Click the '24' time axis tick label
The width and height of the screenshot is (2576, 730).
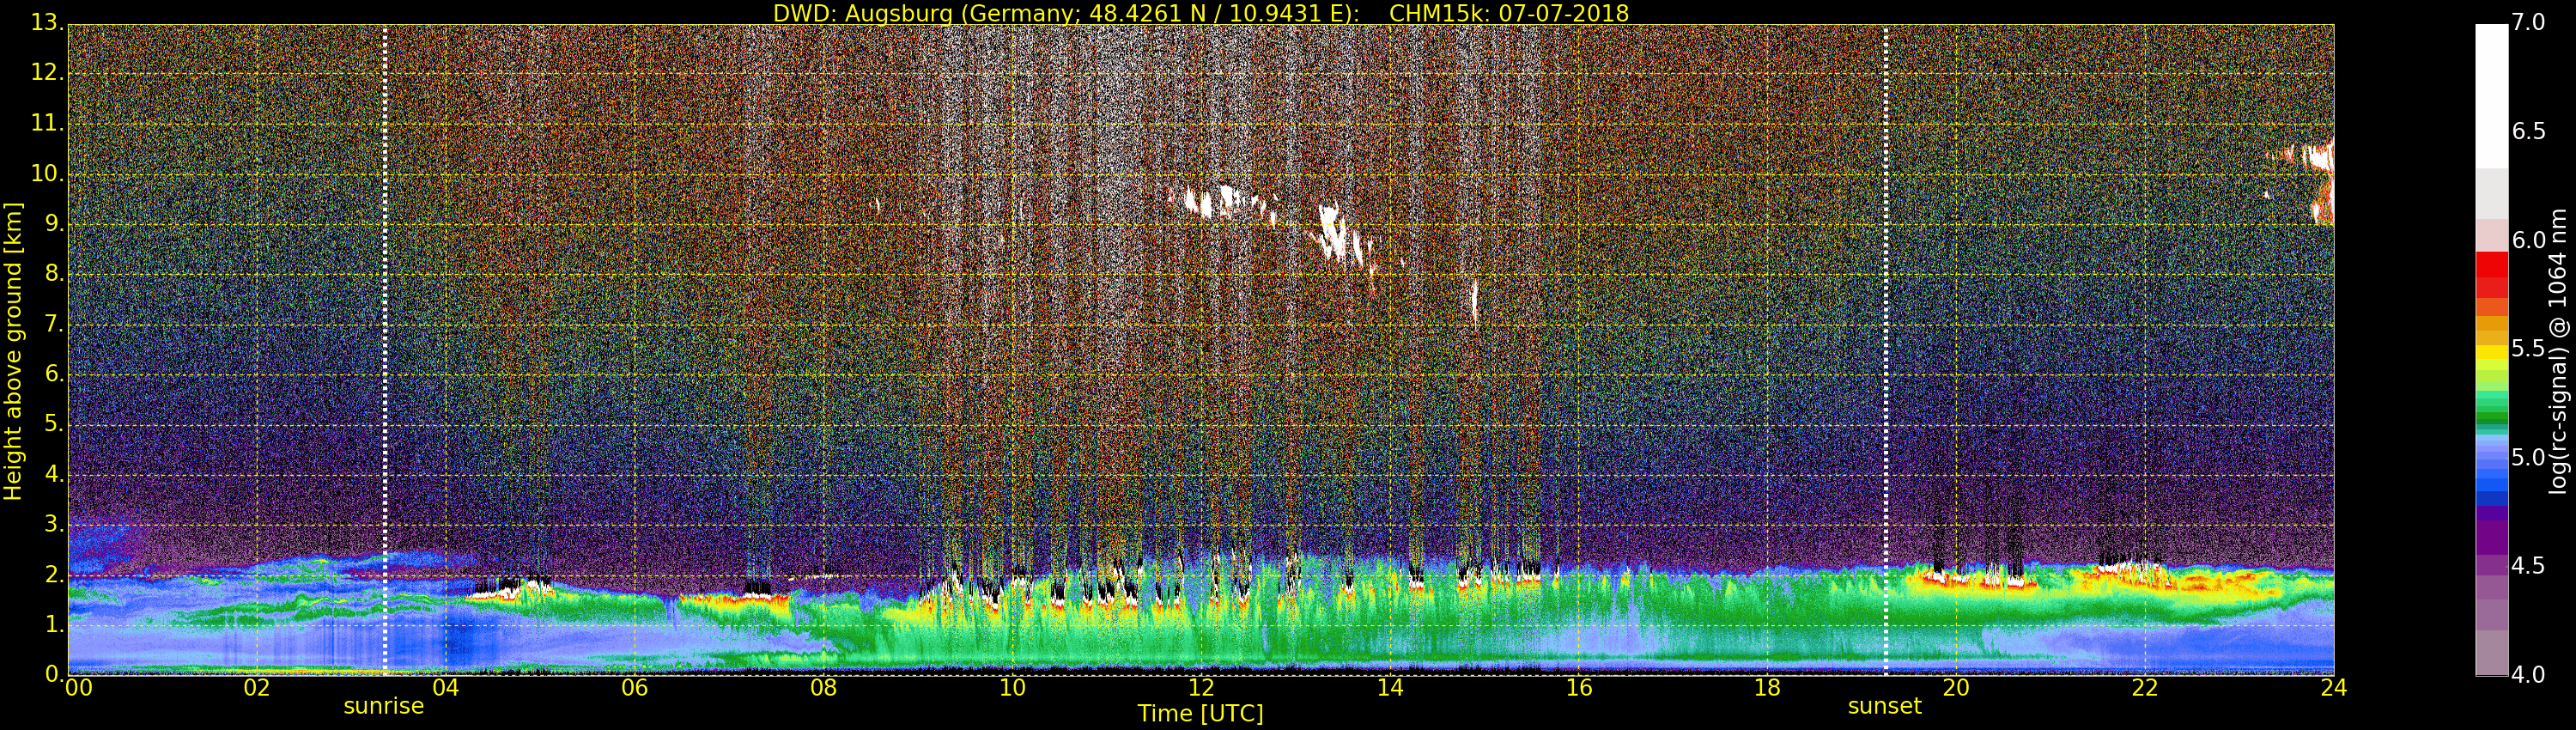click(2334, 687)
